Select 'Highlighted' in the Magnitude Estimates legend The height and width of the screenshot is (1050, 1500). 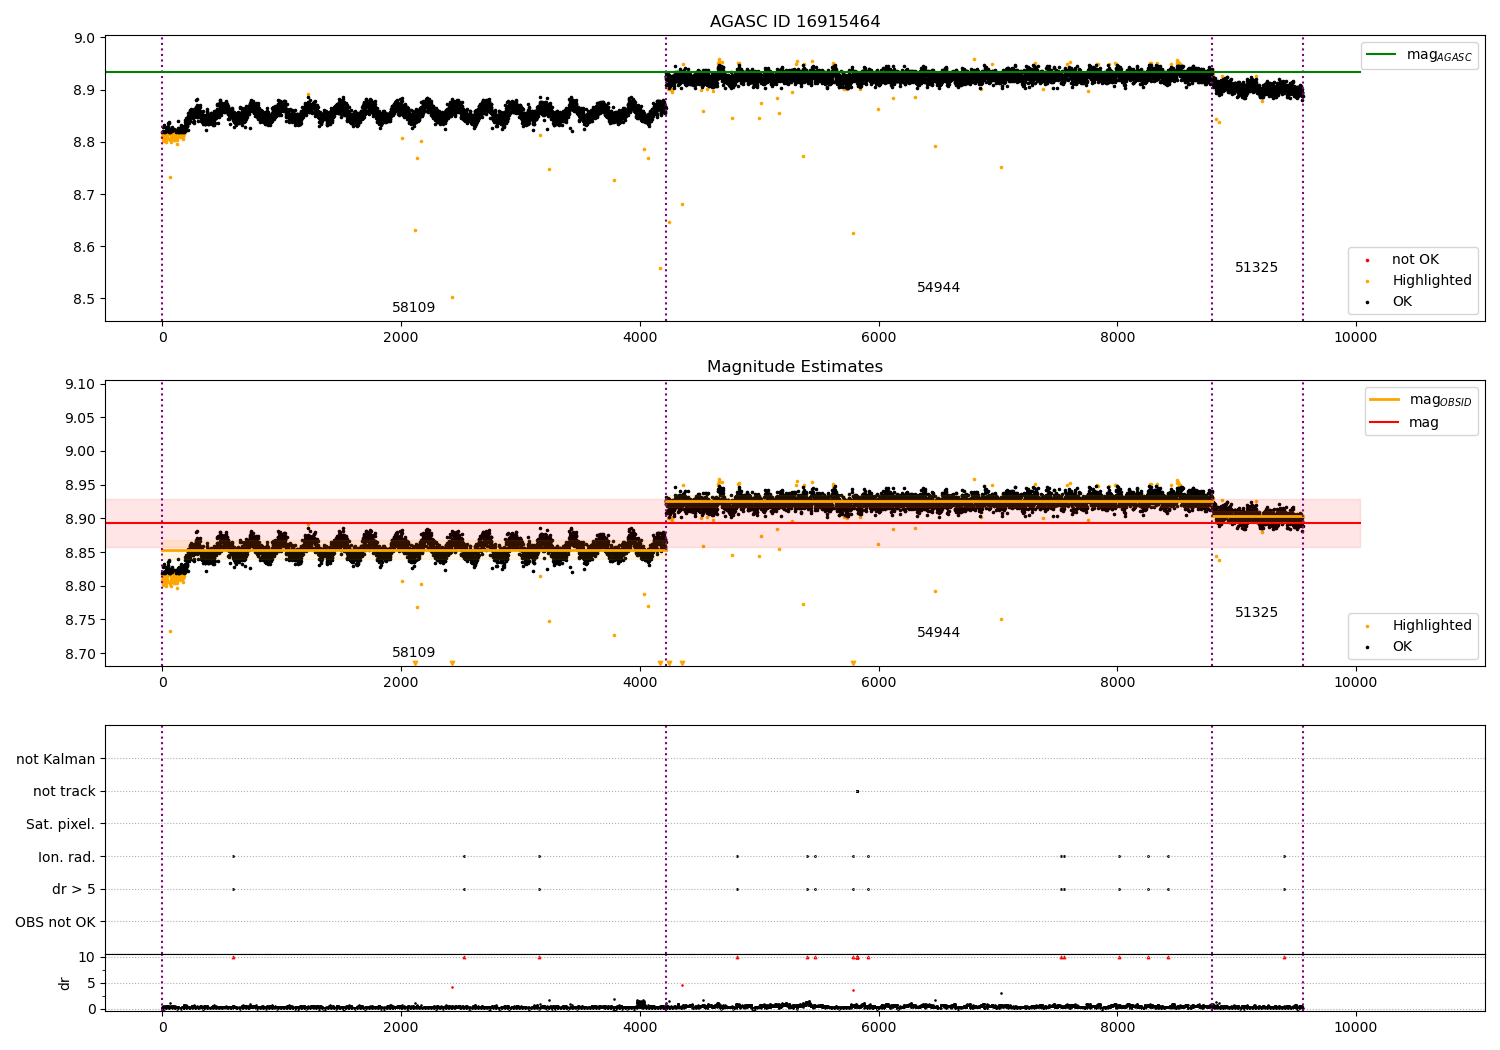[1432, 626]
